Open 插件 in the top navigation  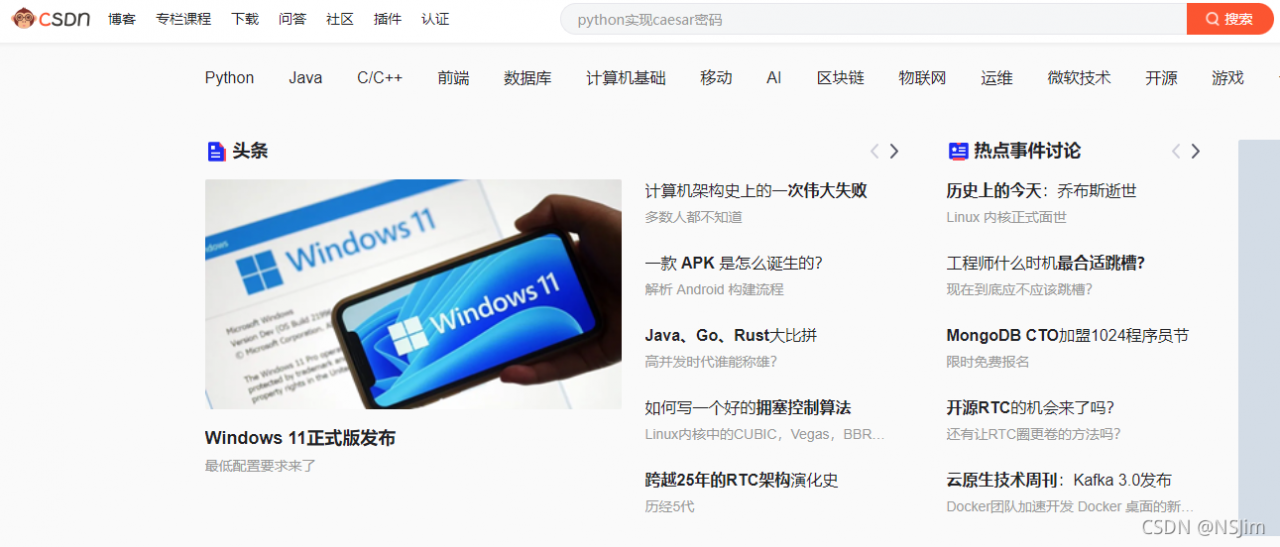tap(388, 19)
